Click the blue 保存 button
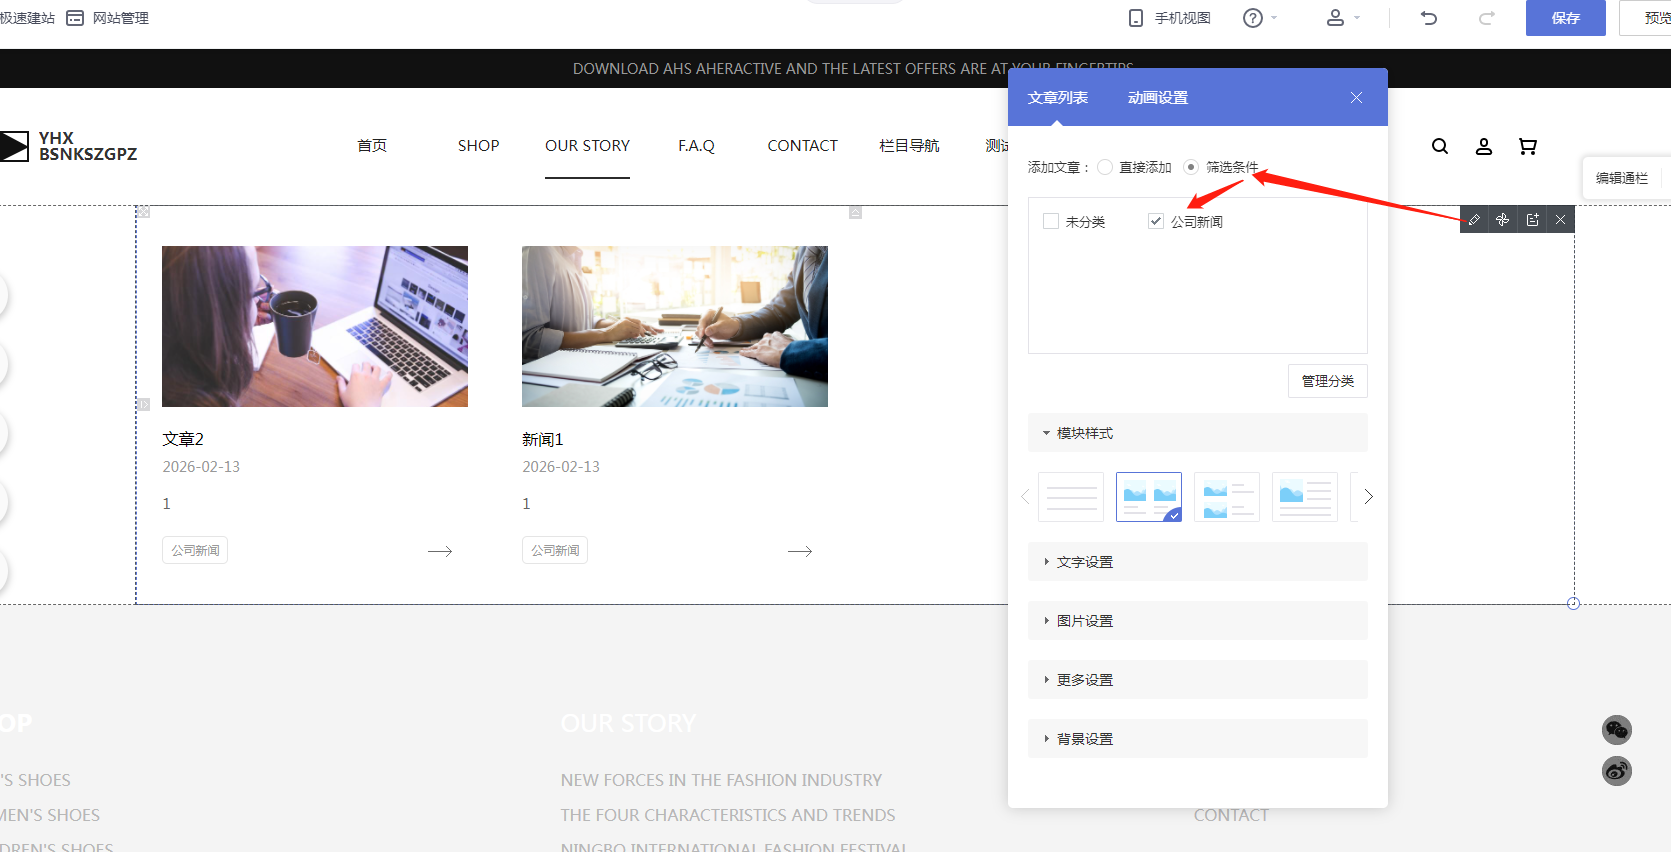Screen dimensions: 1671x852 [1565, 18]
